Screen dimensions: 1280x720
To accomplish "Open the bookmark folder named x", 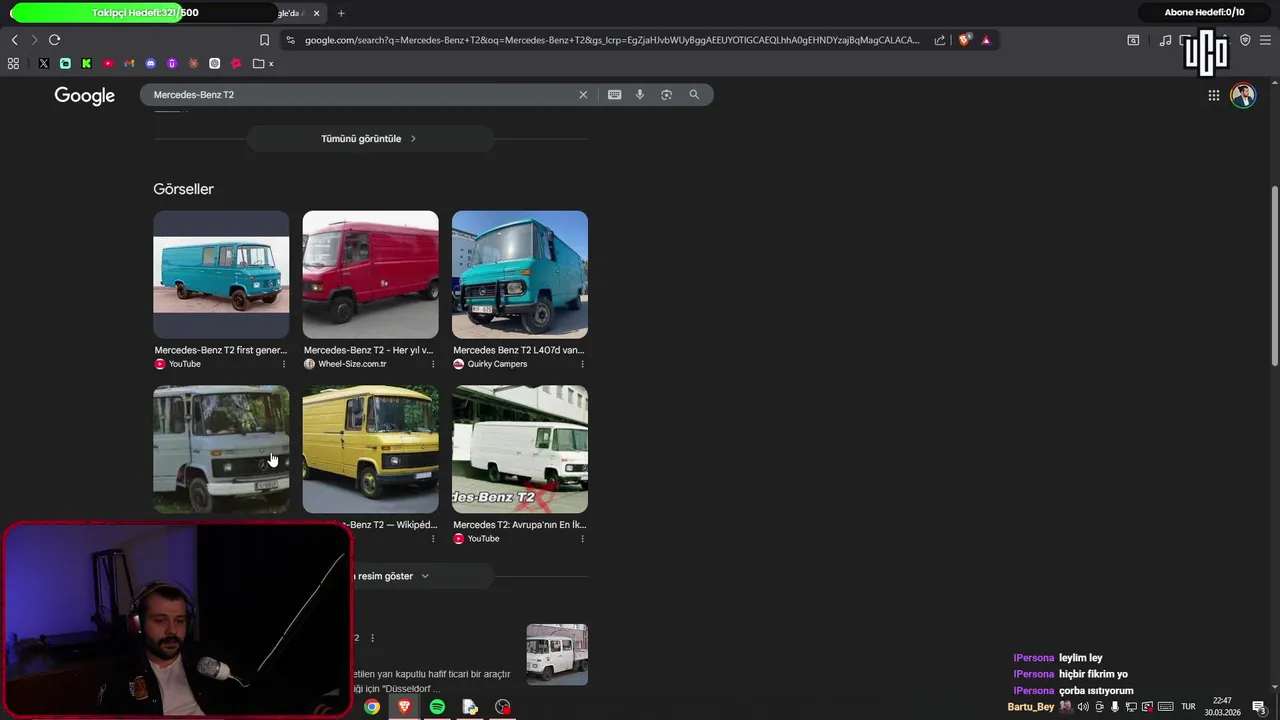I will 263,63.
